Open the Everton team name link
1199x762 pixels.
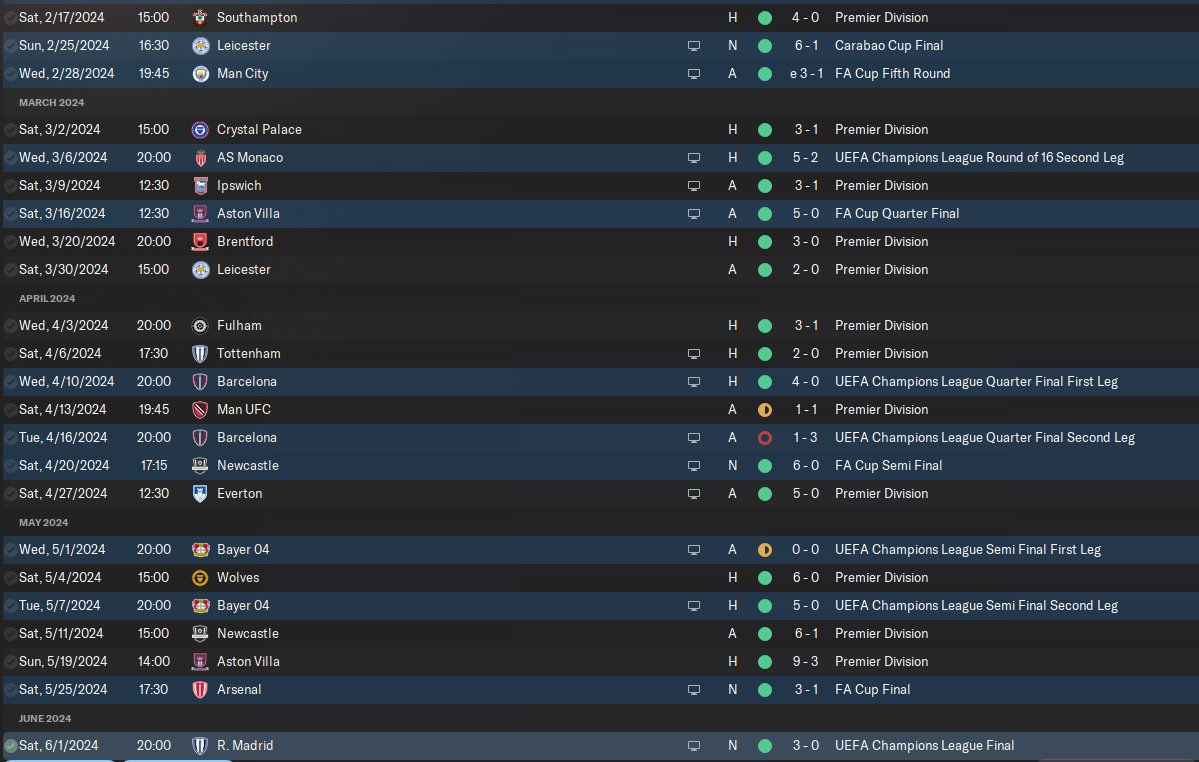pos(239,493)
